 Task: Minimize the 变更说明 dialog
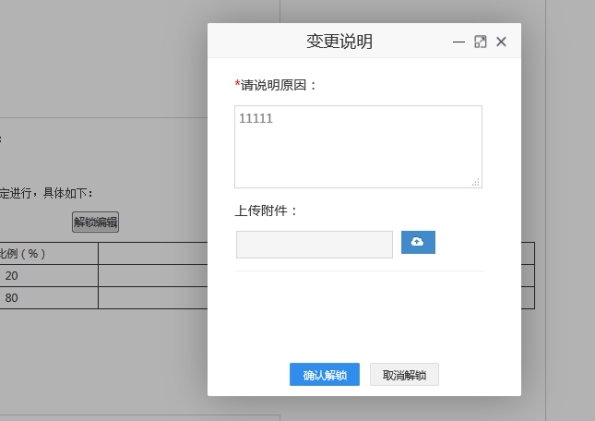pos(459,42)
